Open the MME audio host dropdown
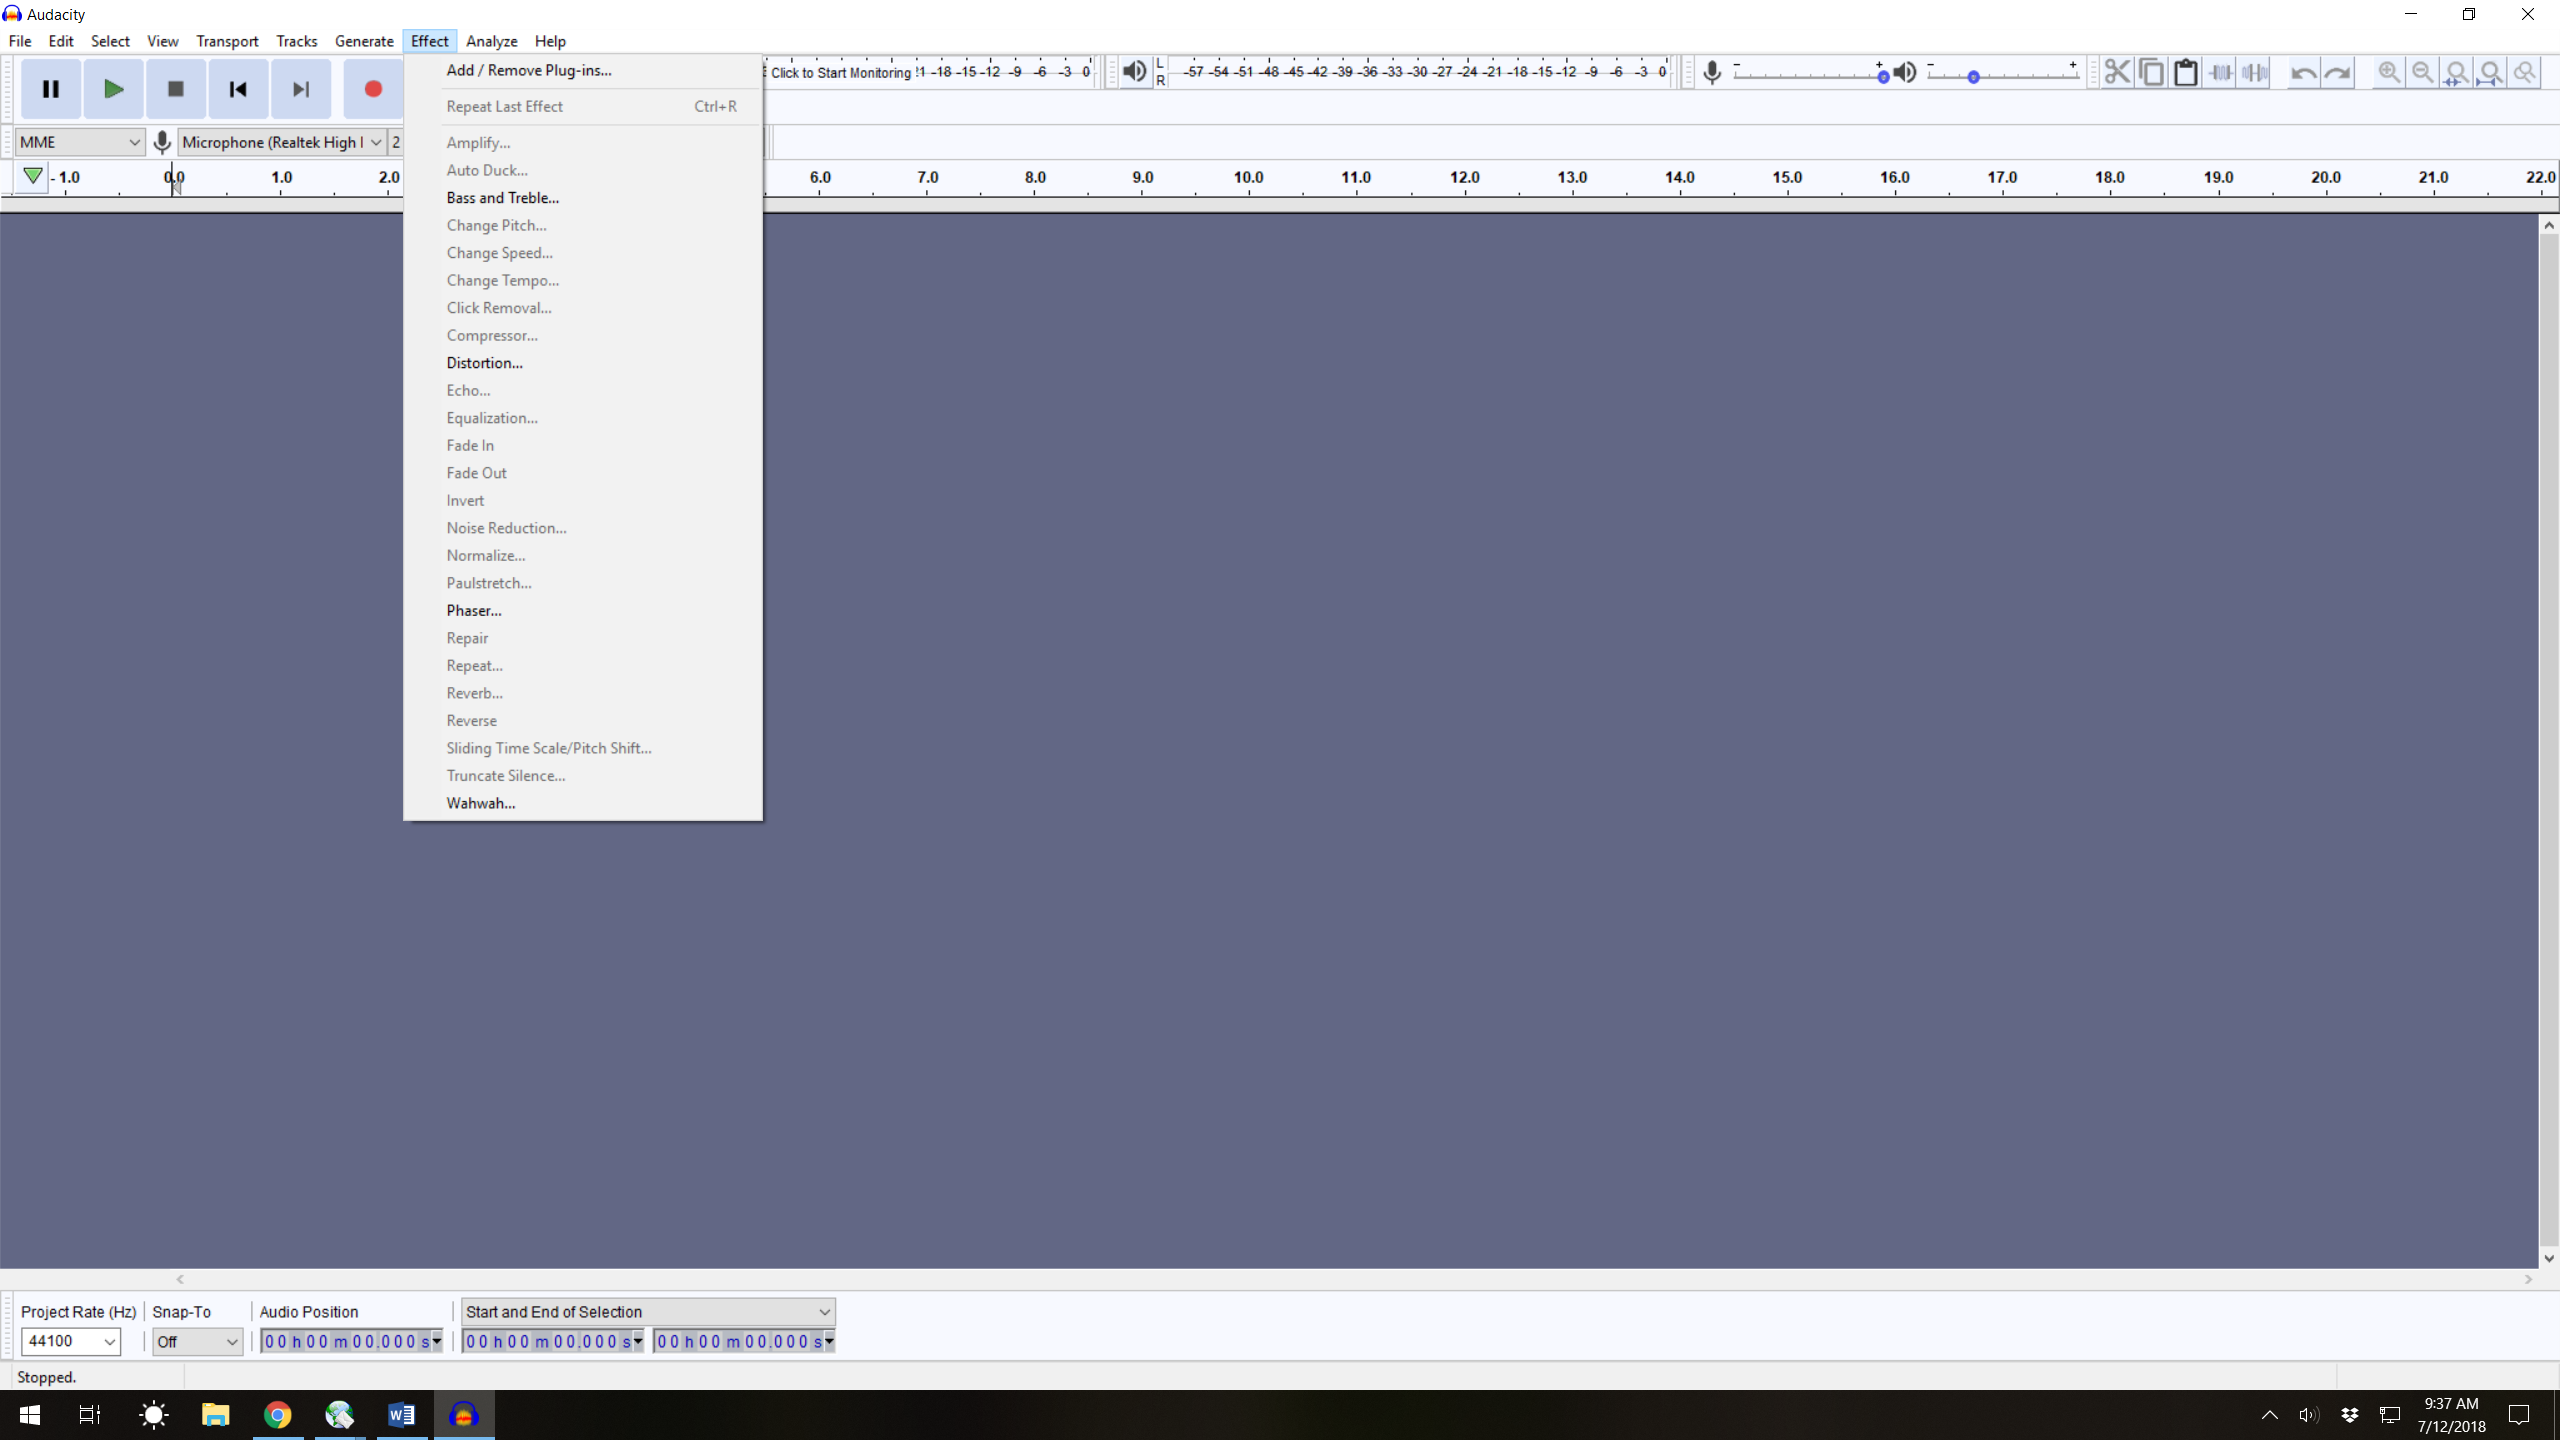 pyautogui.click(x=79, y=141)
